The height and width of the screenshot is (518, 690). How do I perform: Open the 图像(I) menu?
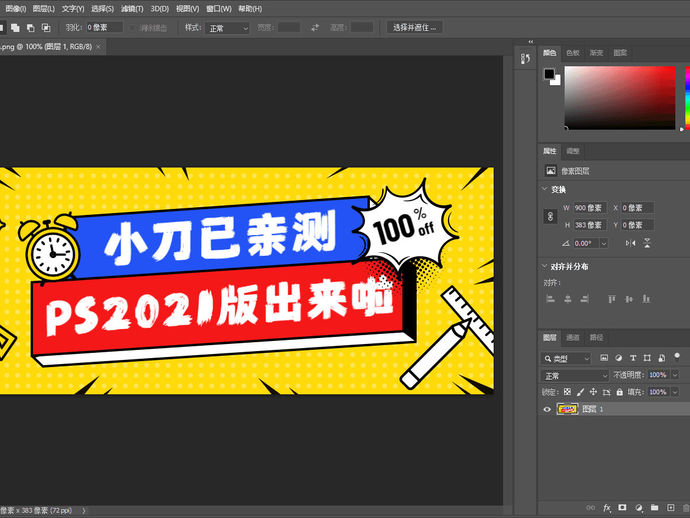click(x=16, y=9)
